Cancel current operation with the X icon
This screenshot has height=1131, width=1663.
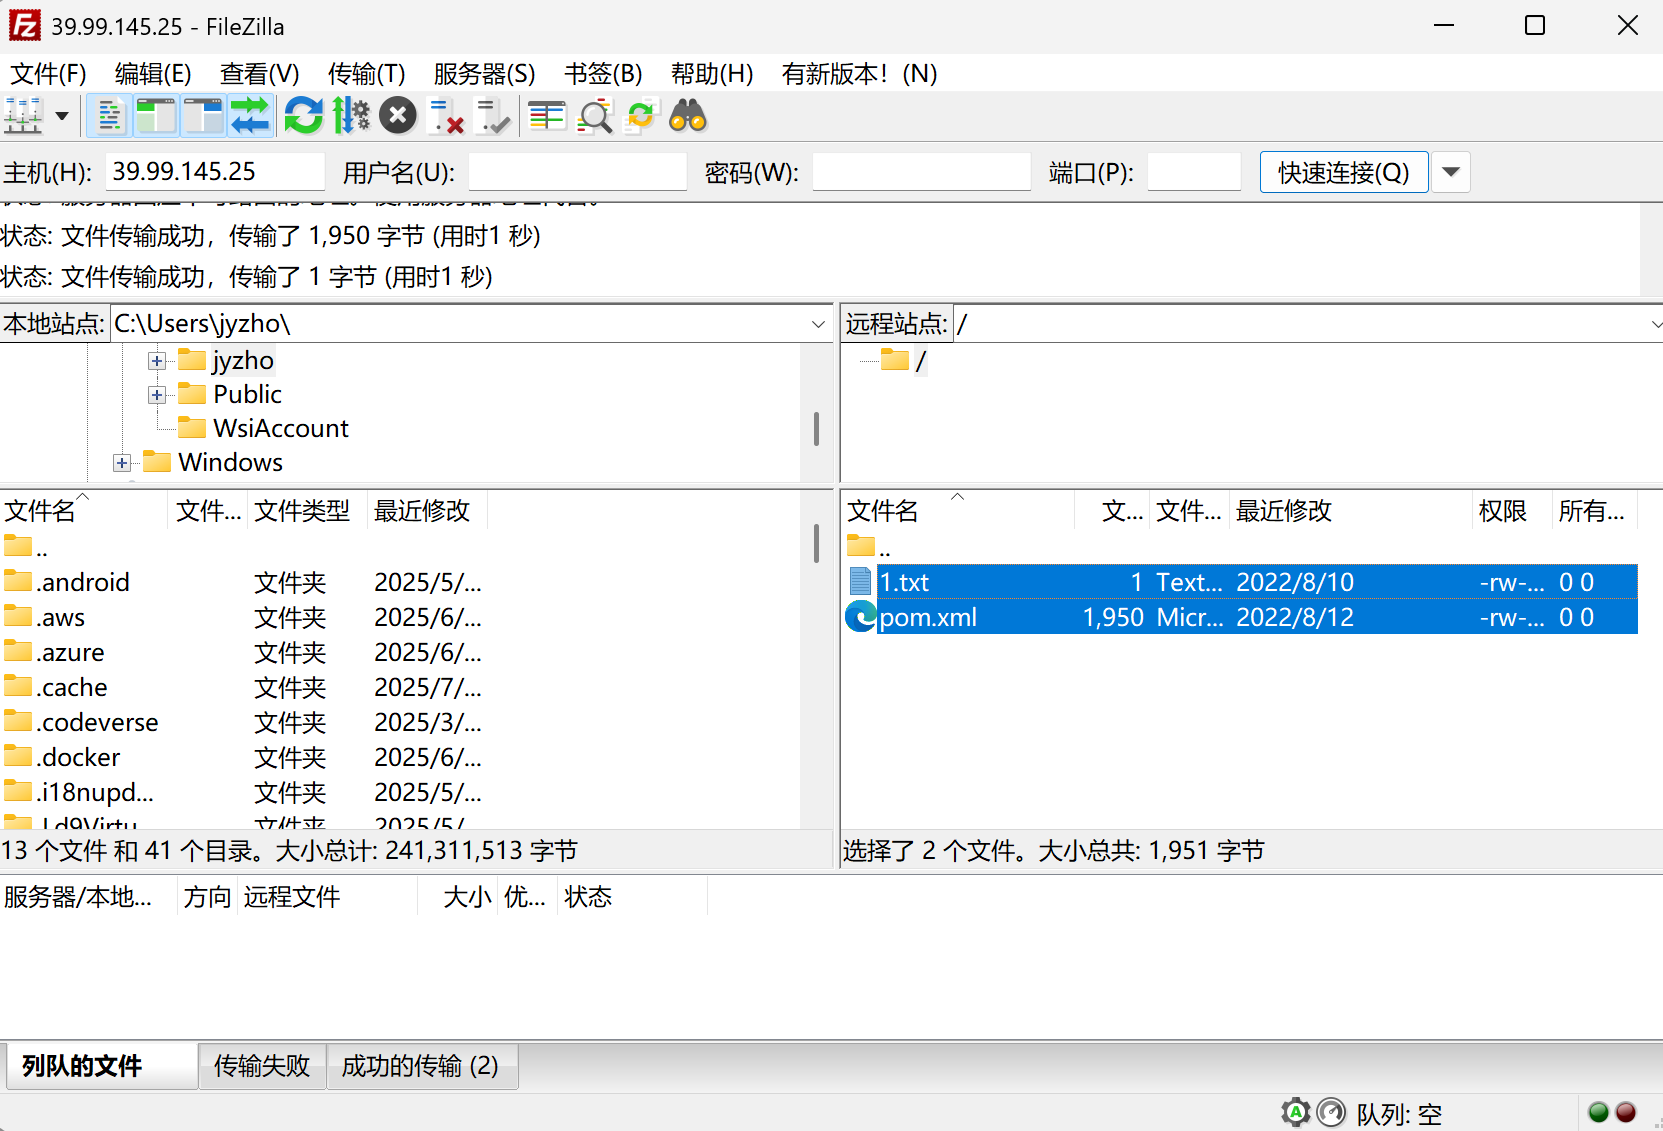coord(397,116)
